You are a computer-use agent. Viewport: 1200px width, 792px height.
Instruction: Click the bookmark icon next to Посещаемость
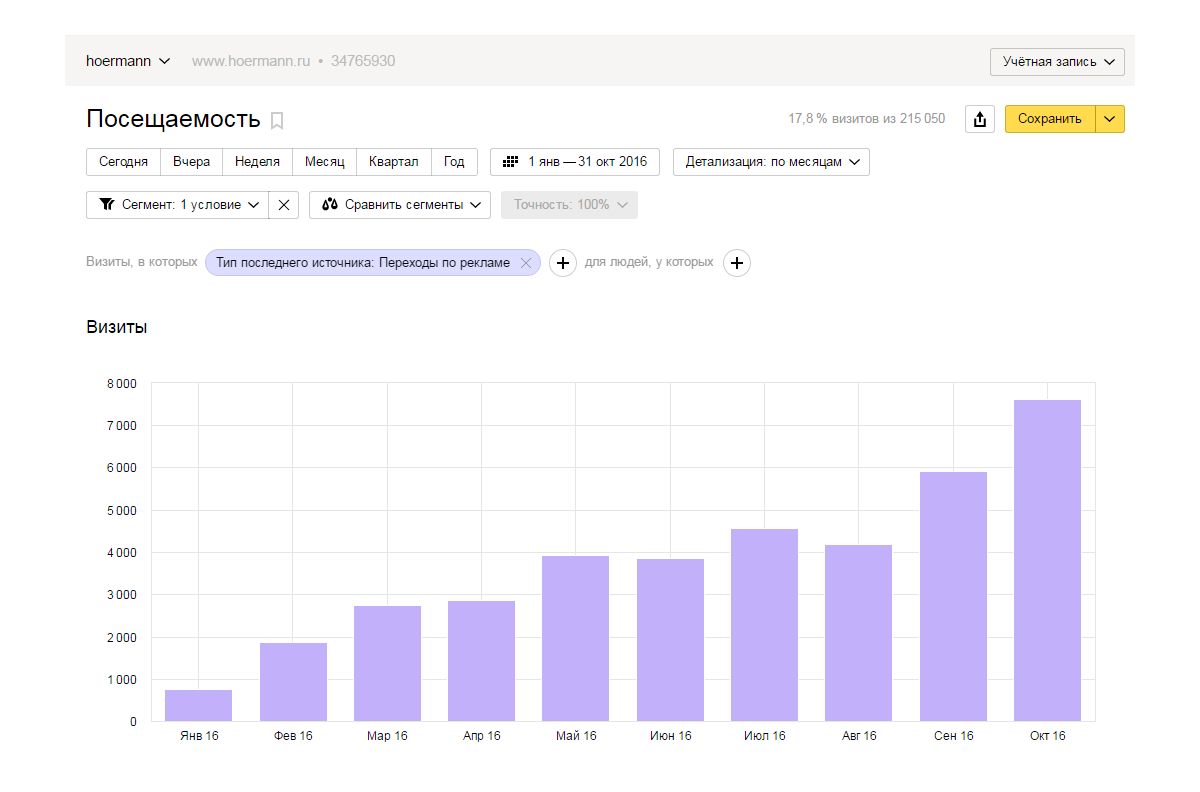coord(277,121)
